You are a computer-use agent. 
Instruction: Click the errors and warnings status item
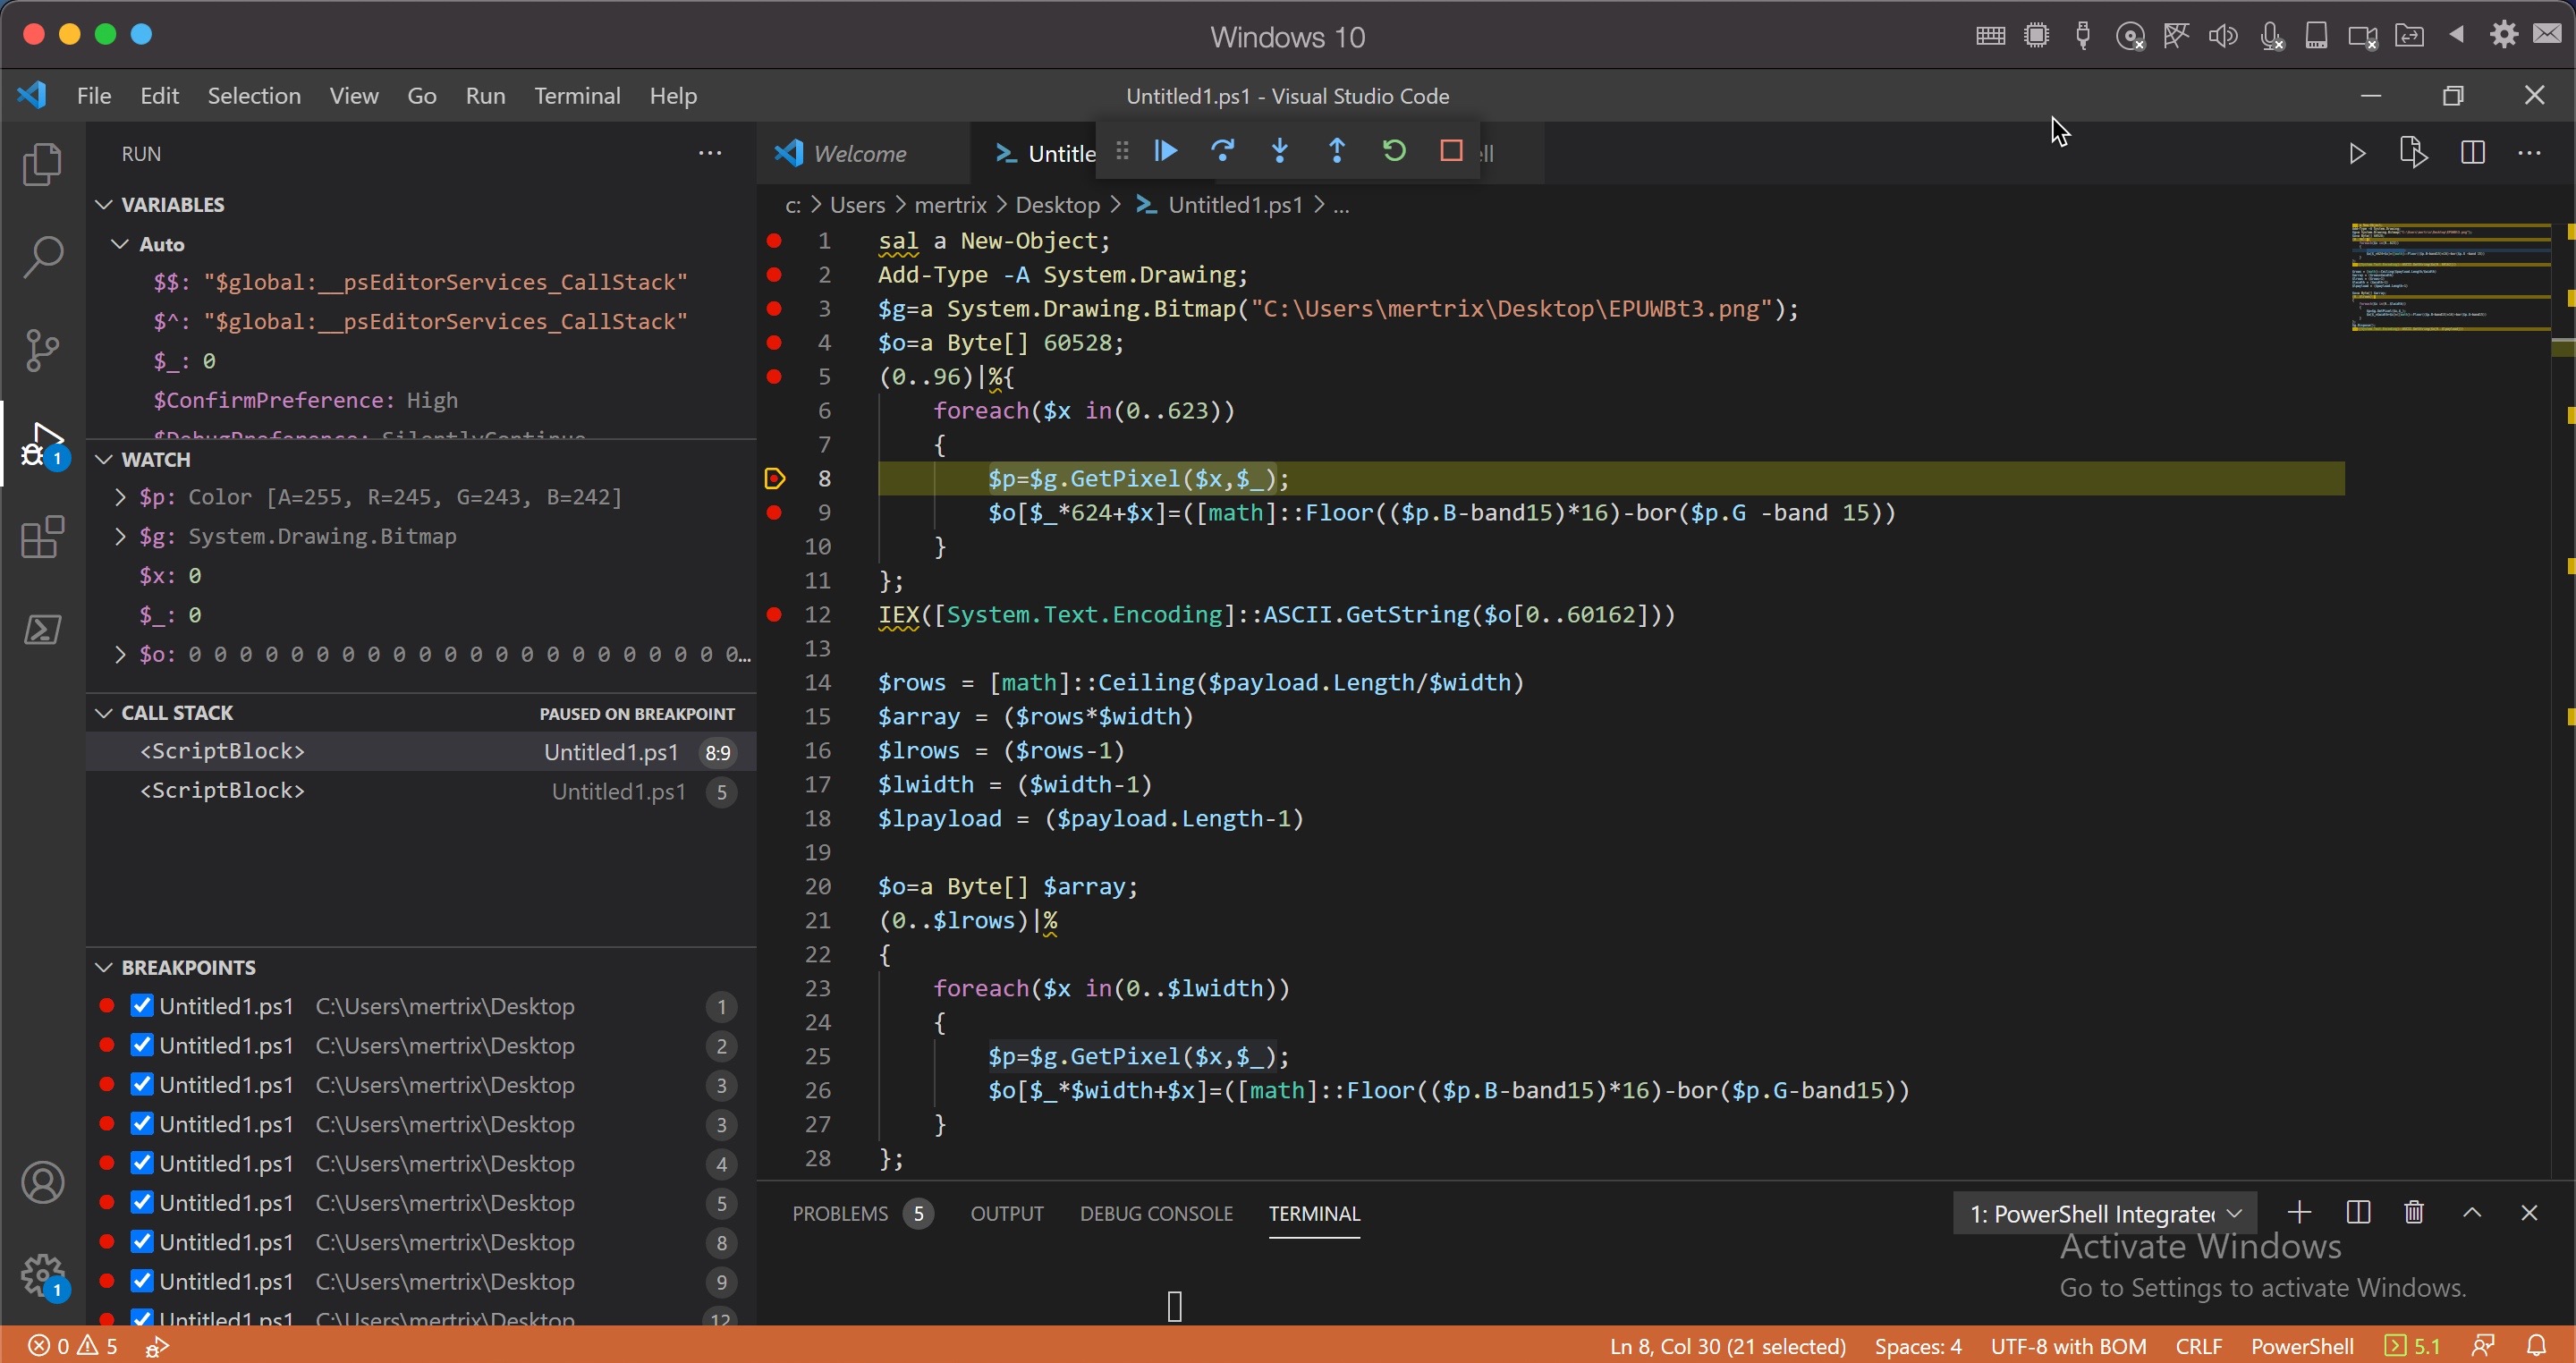coord(72,1346)
